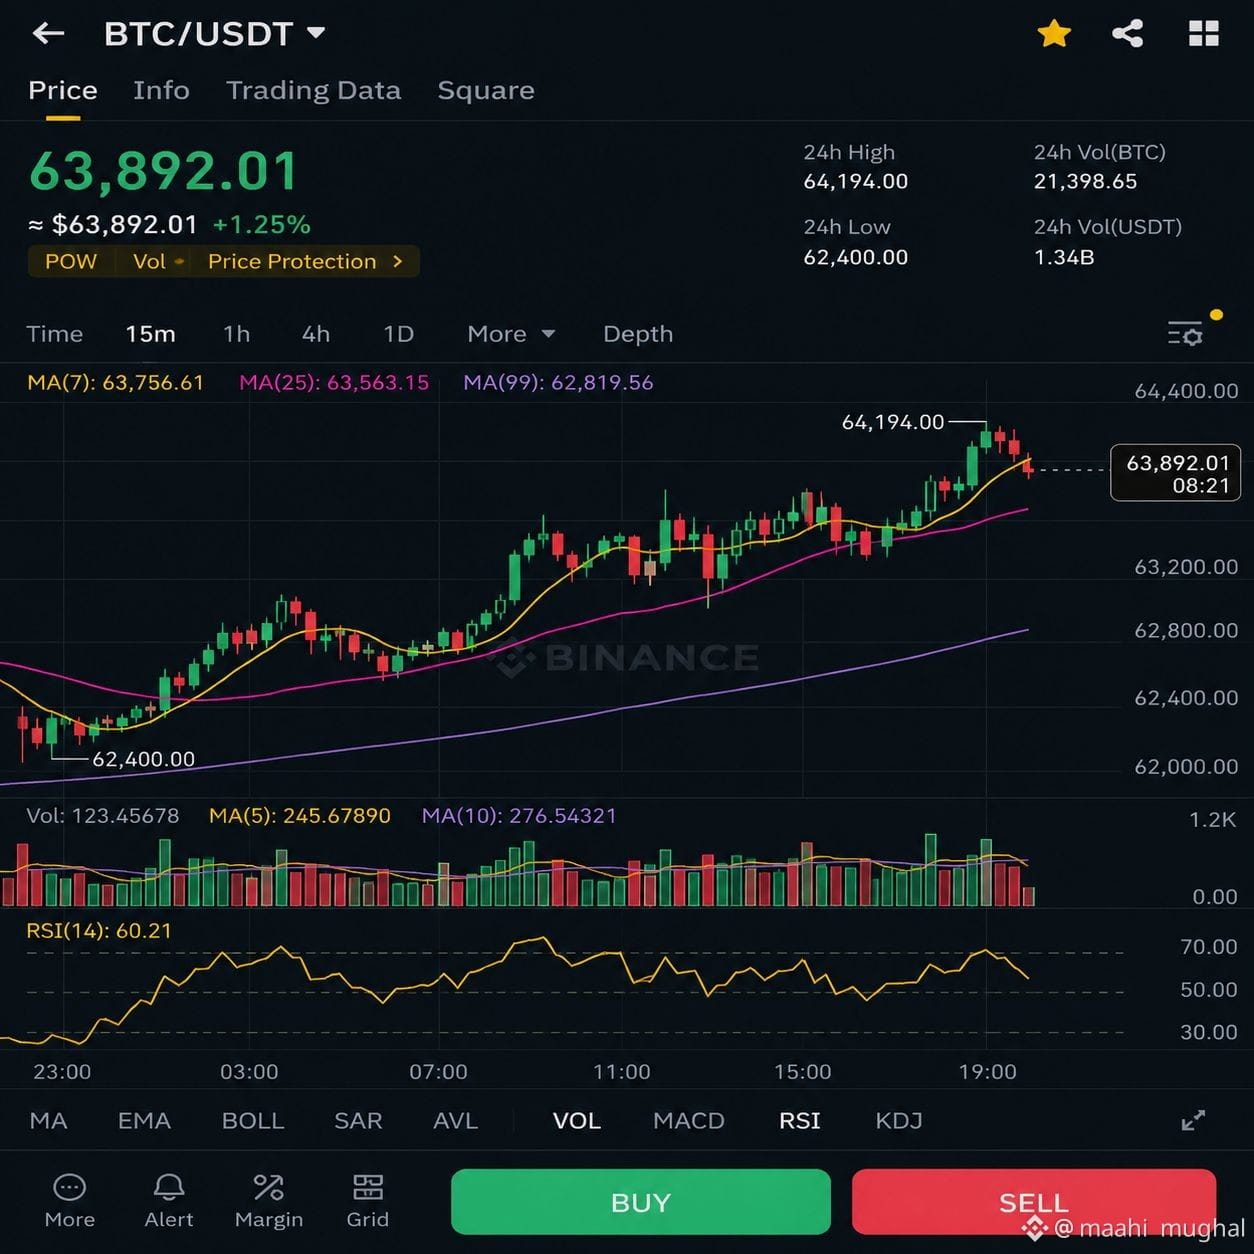Select the 1h interval
Viewport: 1254px width, 1254px height.
(x=237, y=334)
